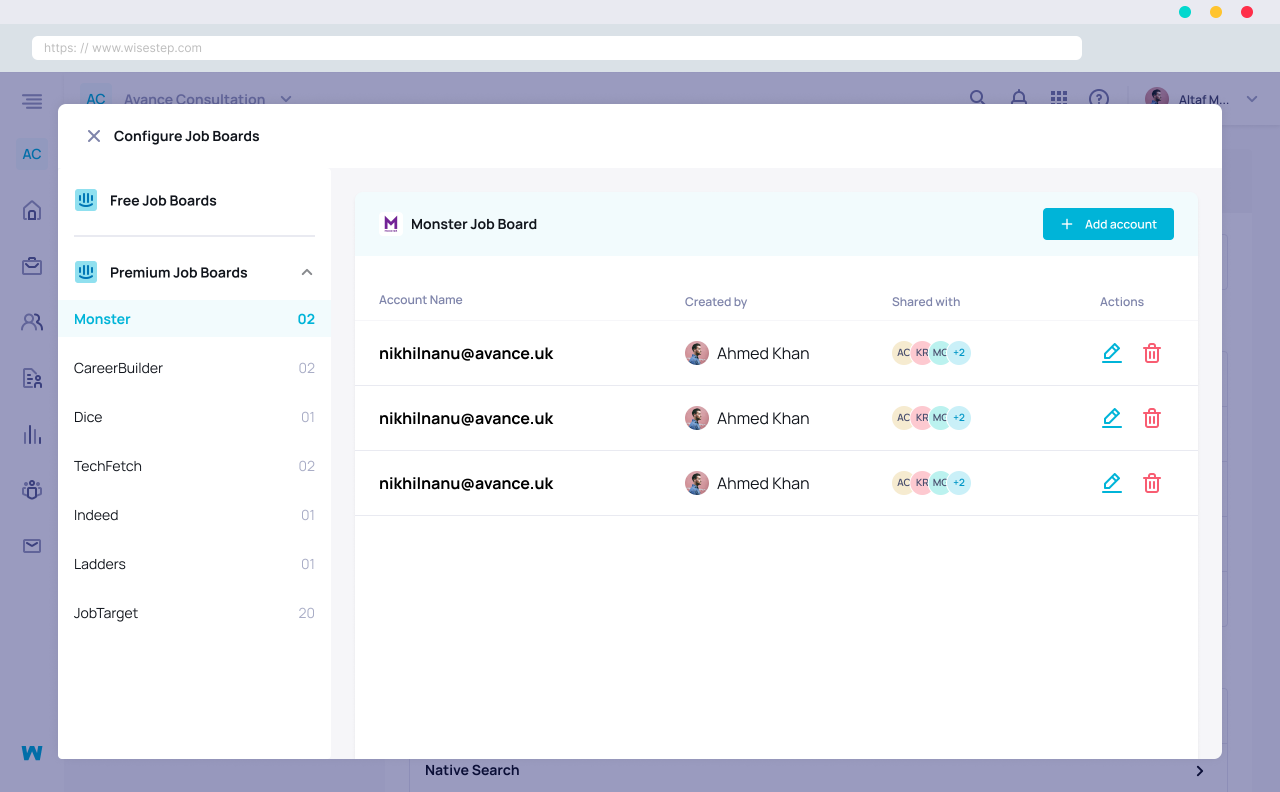
Task: Click Ahmed Khan avatar in second row
Action: [x=697, y=418]
